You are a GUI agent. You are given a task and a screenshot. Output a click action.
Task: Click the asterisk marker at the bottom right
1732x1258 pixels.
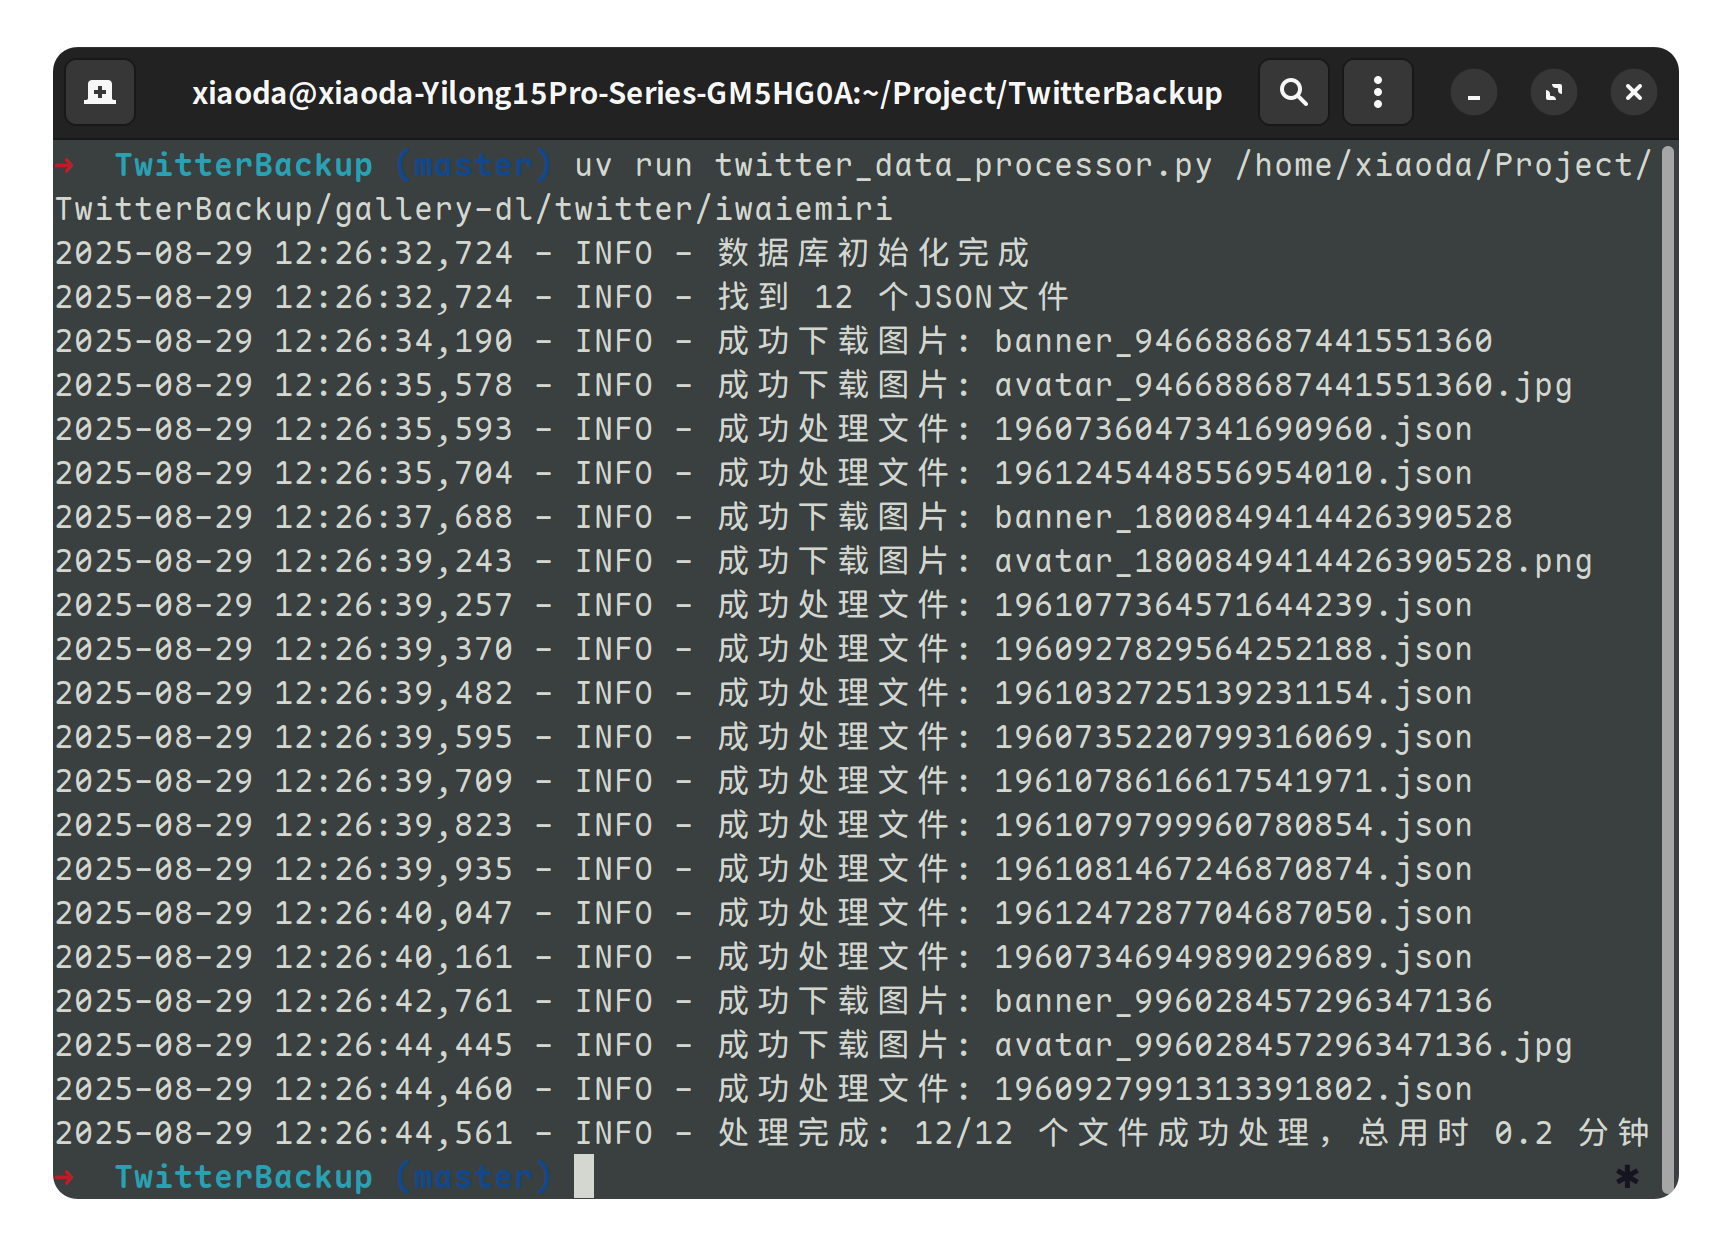tap(1628, 1178)
